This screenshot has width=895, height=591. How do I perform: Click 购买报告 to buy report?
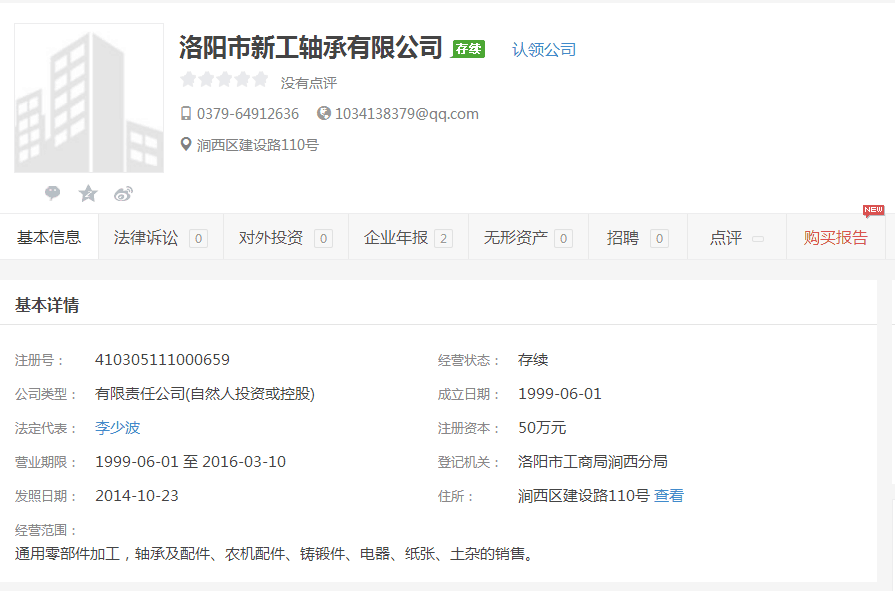(836, 238)
